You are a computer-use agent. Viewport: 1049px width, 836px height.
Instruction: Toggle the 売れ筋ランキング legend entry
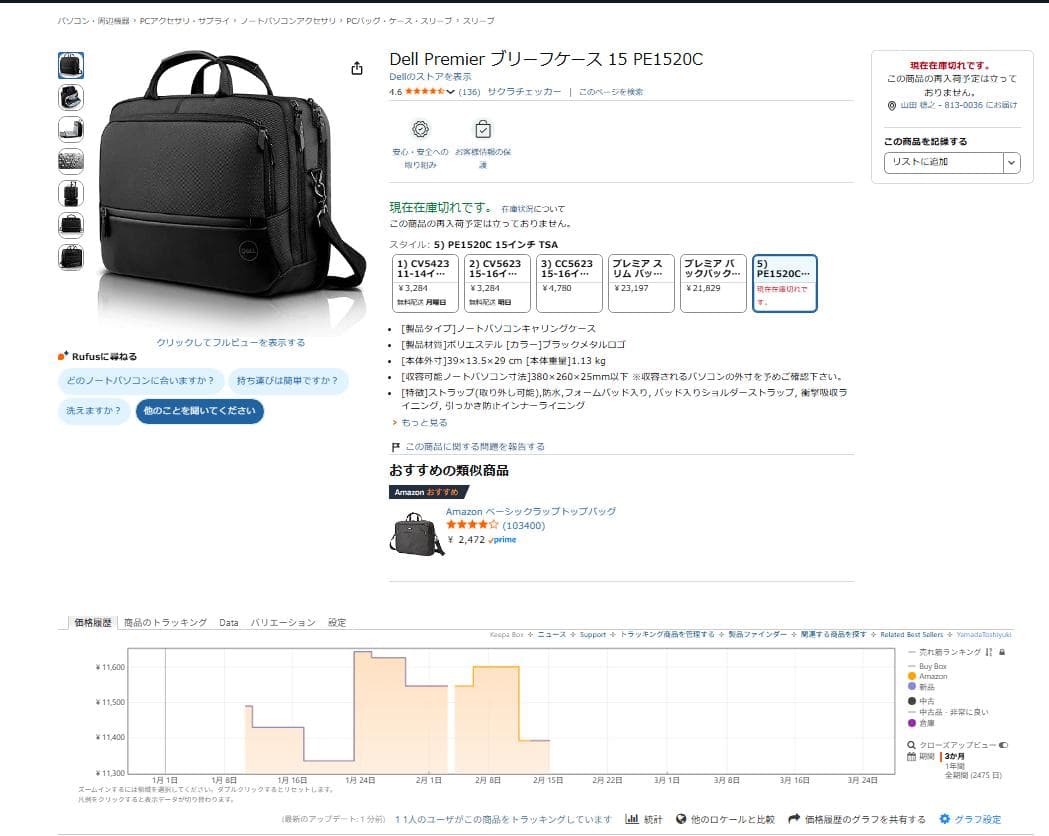pyautogui.click(x=945, y=652)
